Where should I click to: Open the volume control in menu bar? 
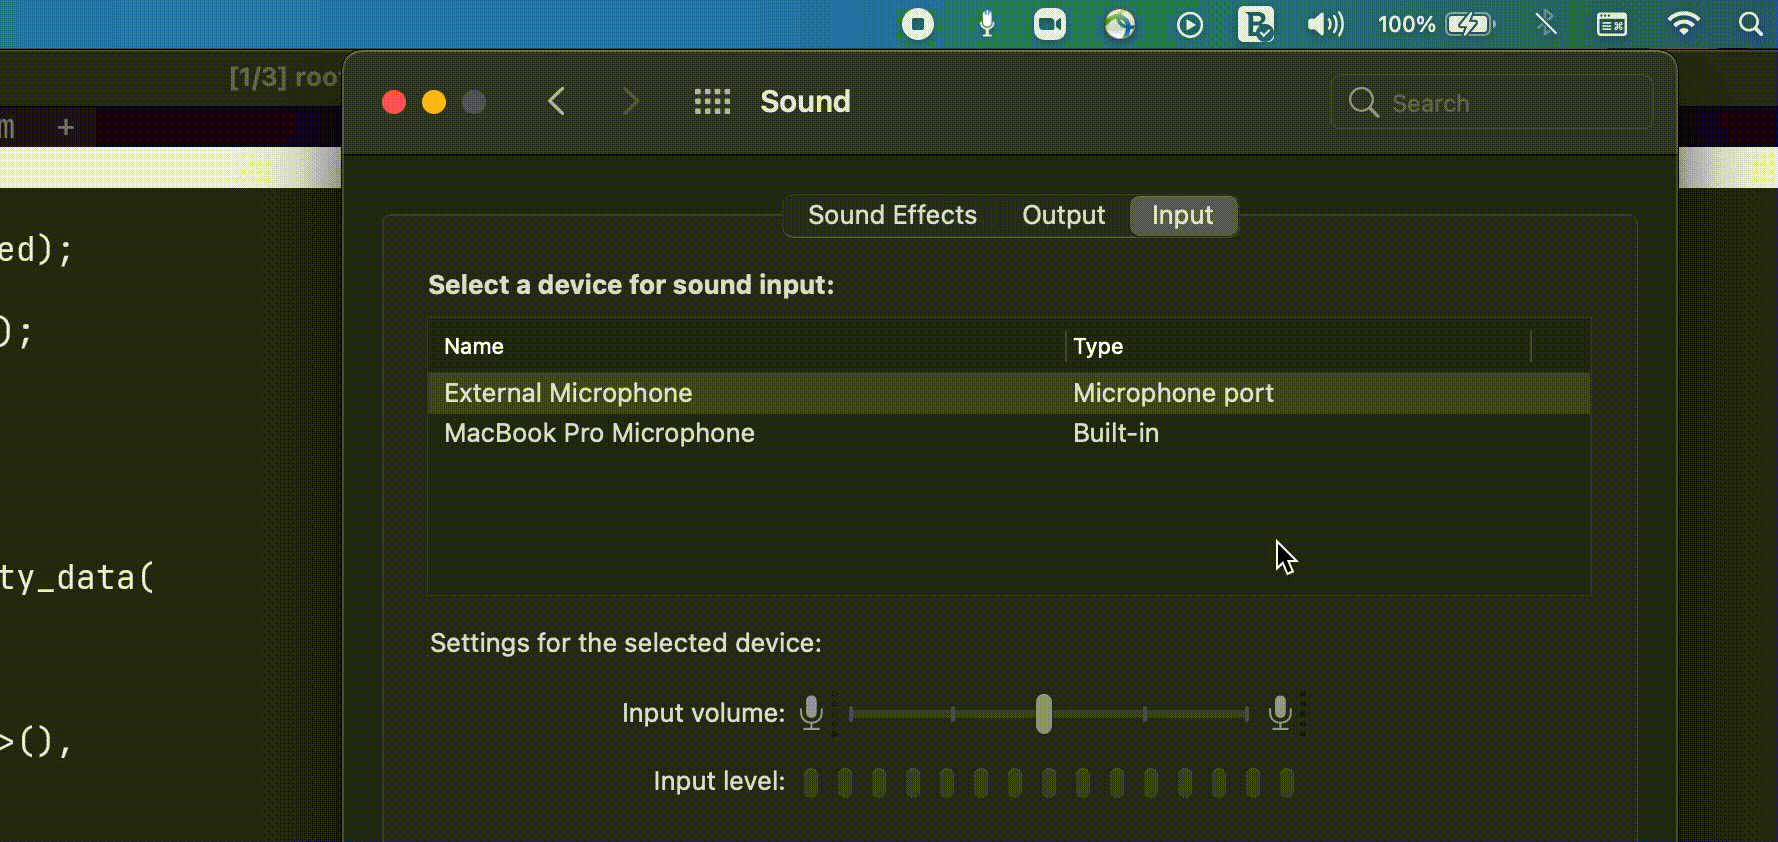pyautogui.click(x=1325, y=24)
